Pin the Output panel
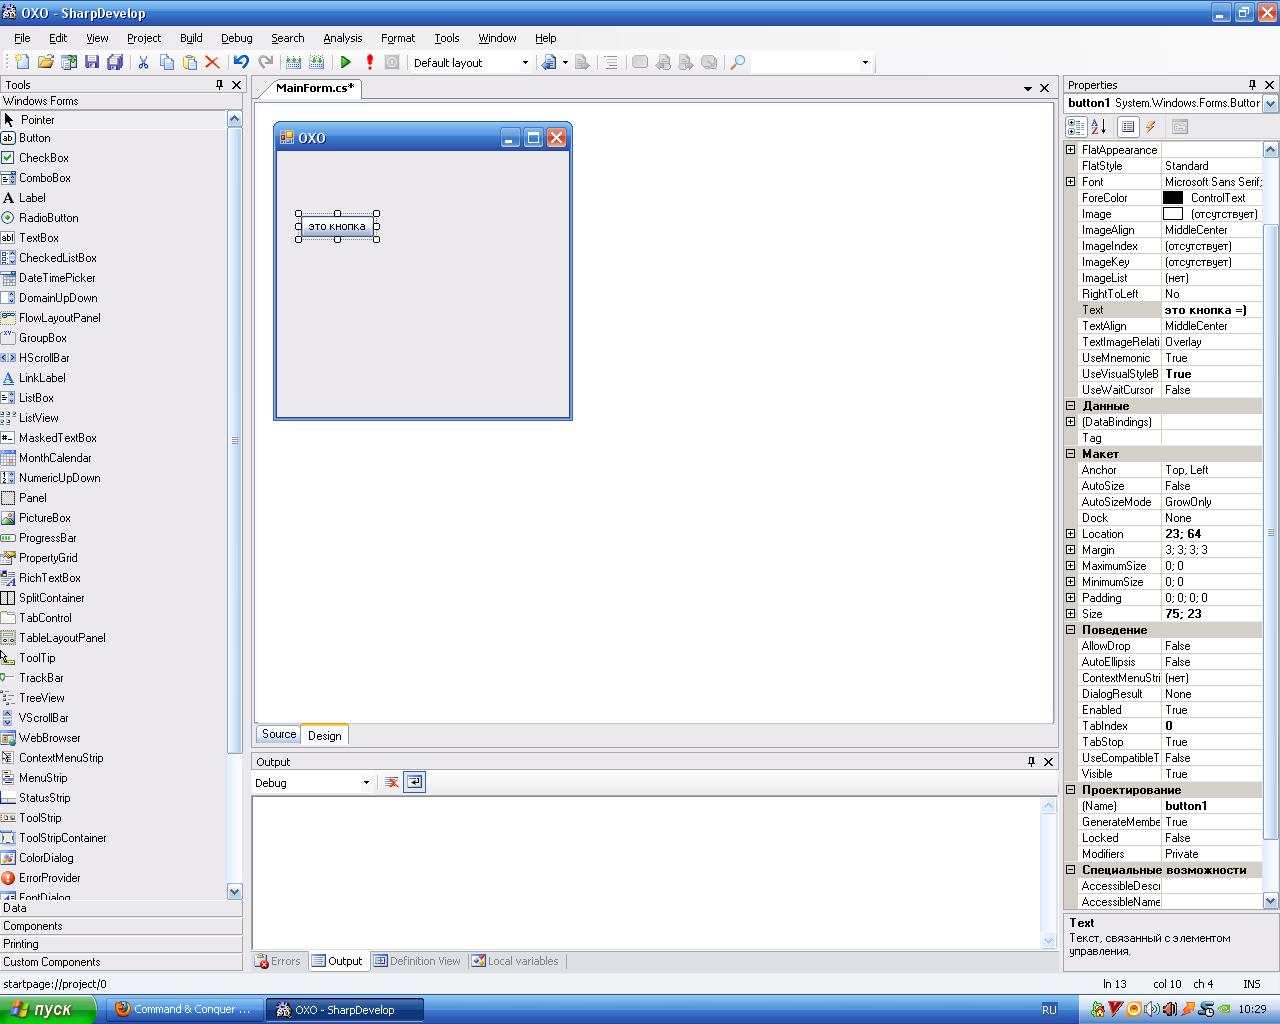The height and width of the screenshot is (1024, 1280). pos(1031,762)
